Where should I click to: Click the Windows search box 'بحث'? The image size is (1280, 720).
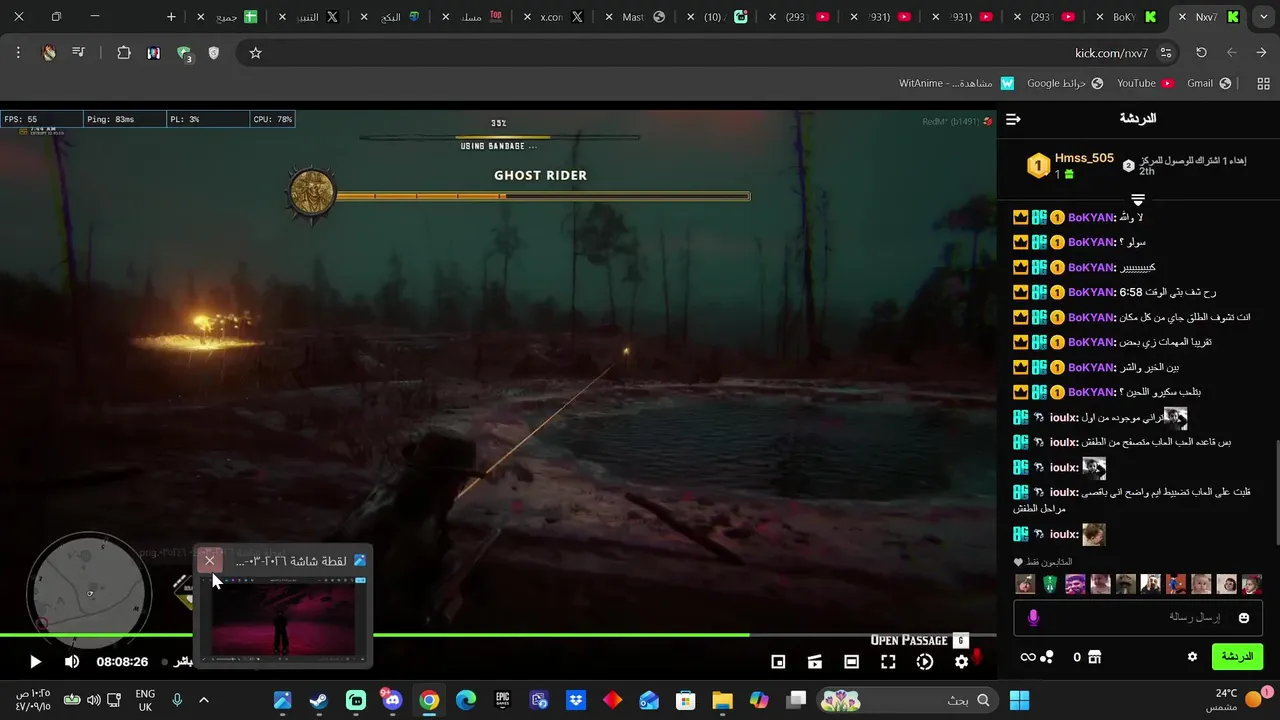(x=906, y=700)
